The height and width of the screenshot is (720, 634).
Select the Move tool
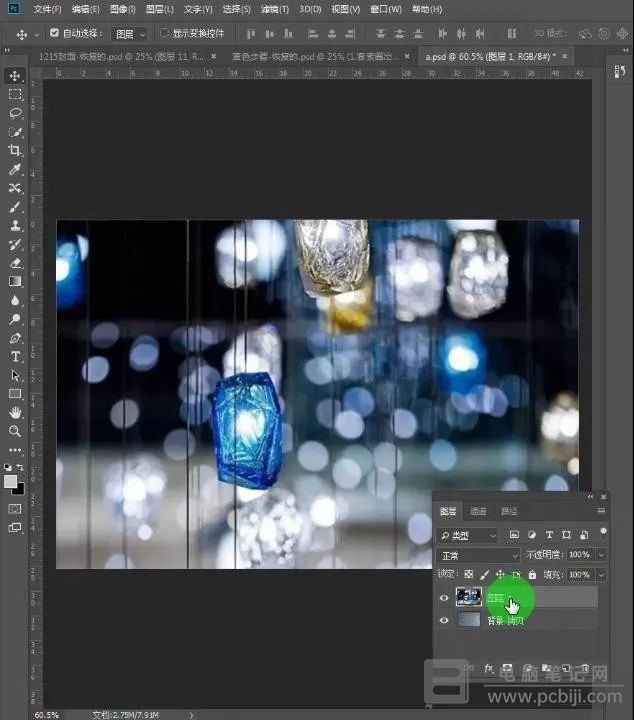point(15,75)
